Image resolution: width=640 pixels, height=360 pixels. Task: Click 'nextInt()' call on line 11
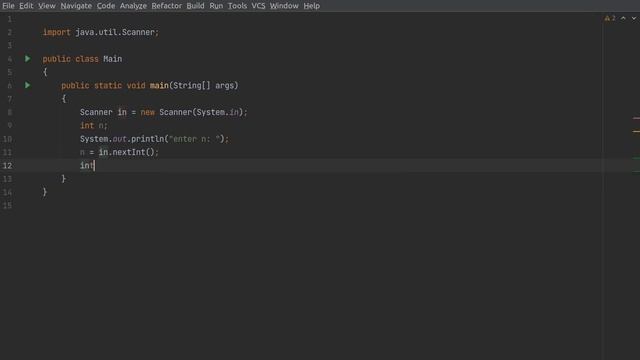(133, 152)
